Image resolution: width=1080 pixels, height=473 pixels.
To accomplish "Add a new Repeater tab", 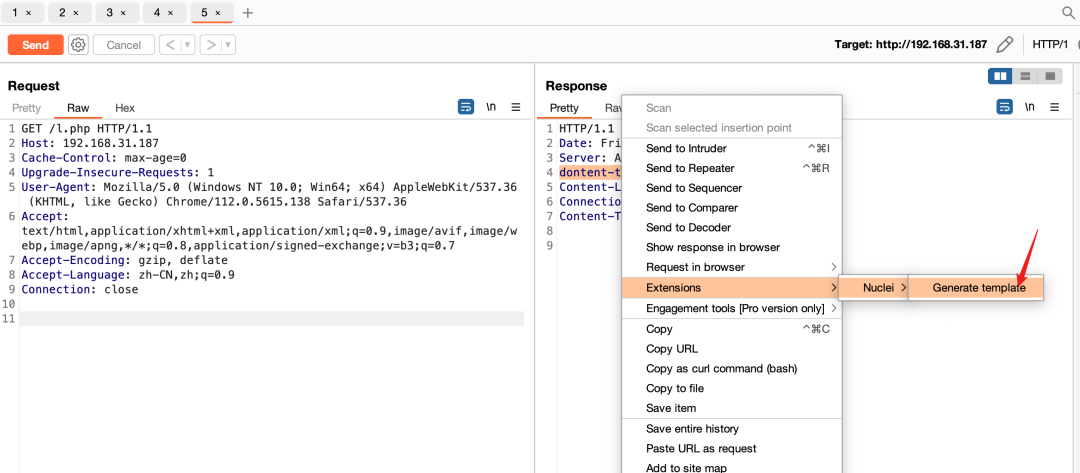I will pos(248,13).
